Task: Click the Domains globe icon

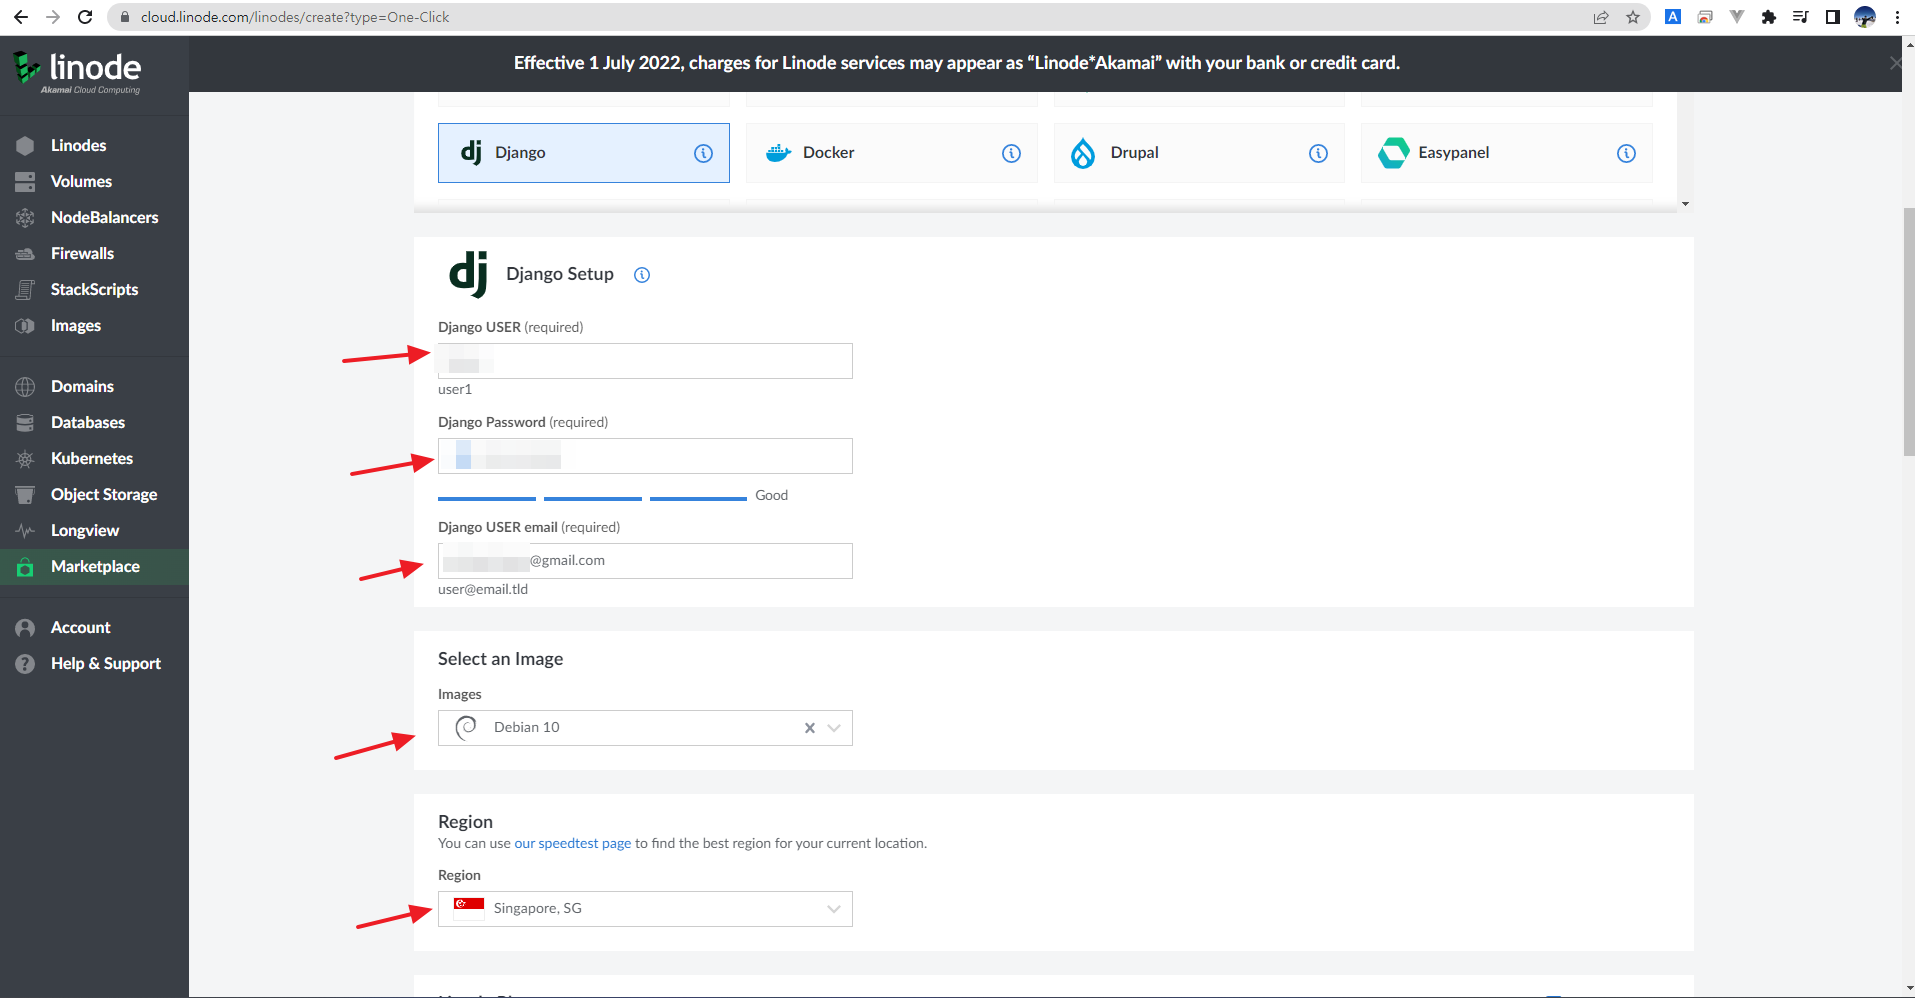Action: point(25,386)
